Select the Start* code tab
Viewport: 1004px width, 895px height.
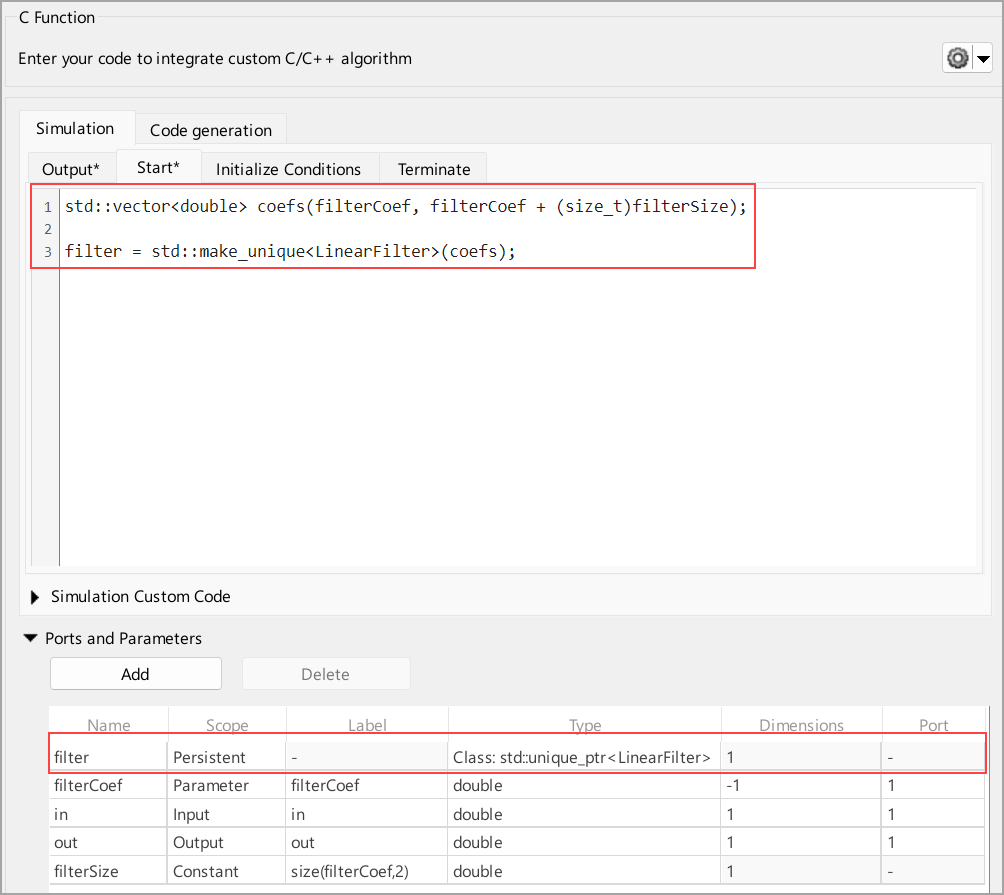tap(158, 168)
